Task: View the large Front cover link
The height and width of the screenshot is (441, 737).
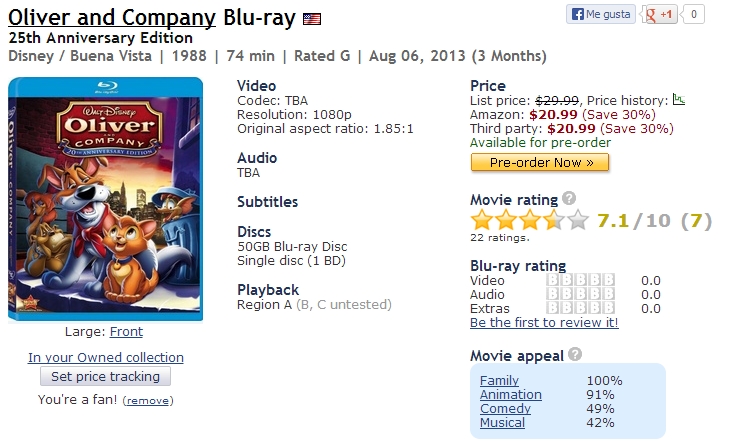Action: (126, 332)
